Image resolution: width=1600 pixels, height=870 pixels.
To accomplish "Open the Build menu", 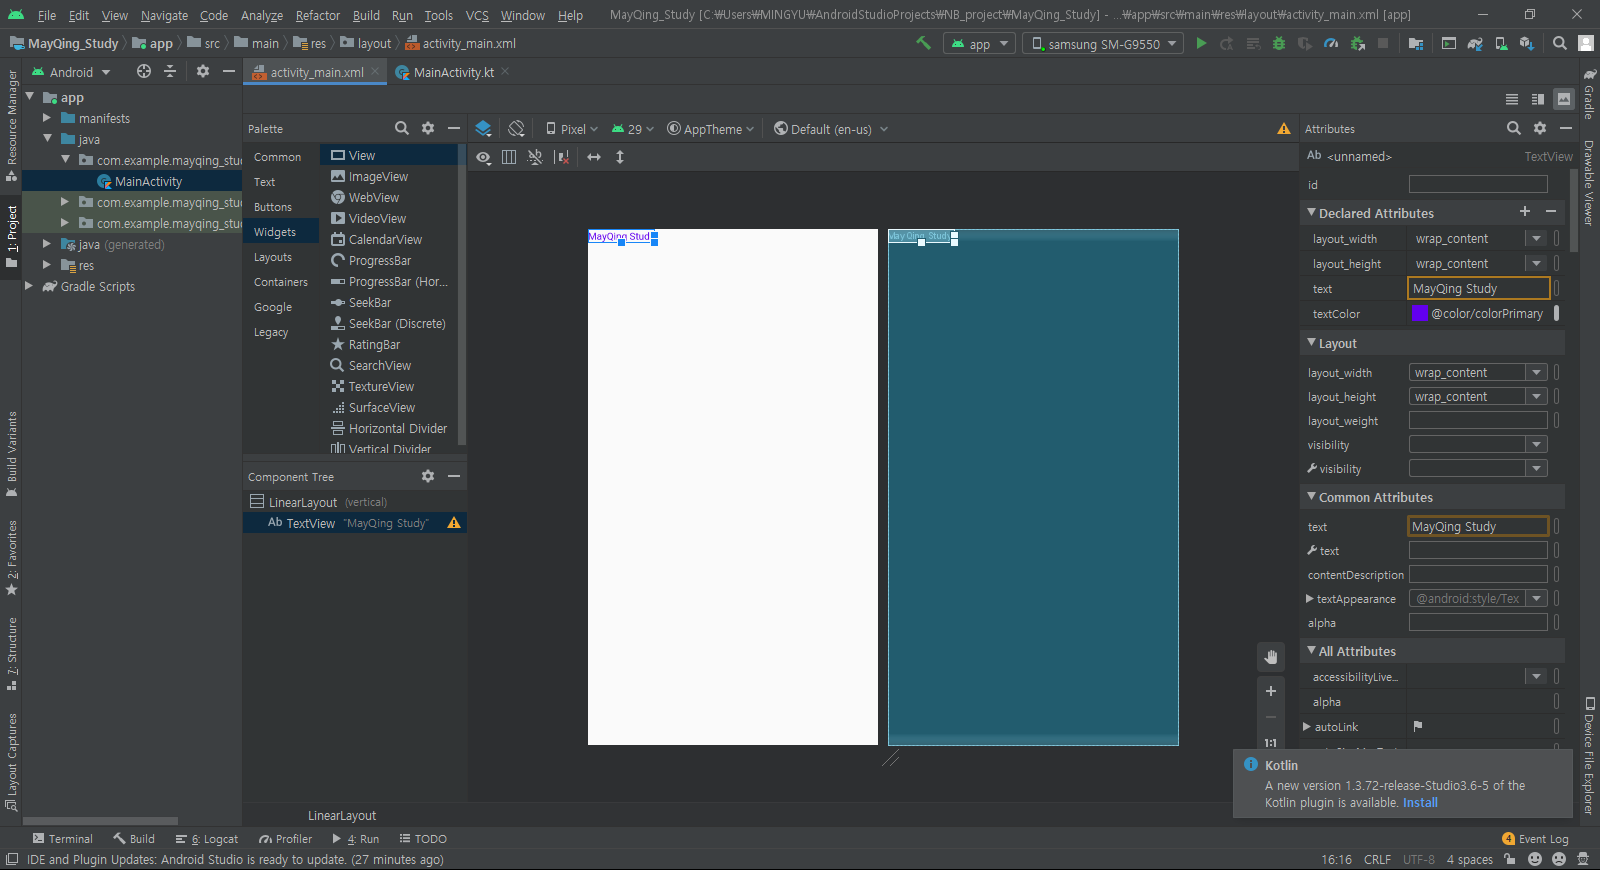I will [366, 15].
